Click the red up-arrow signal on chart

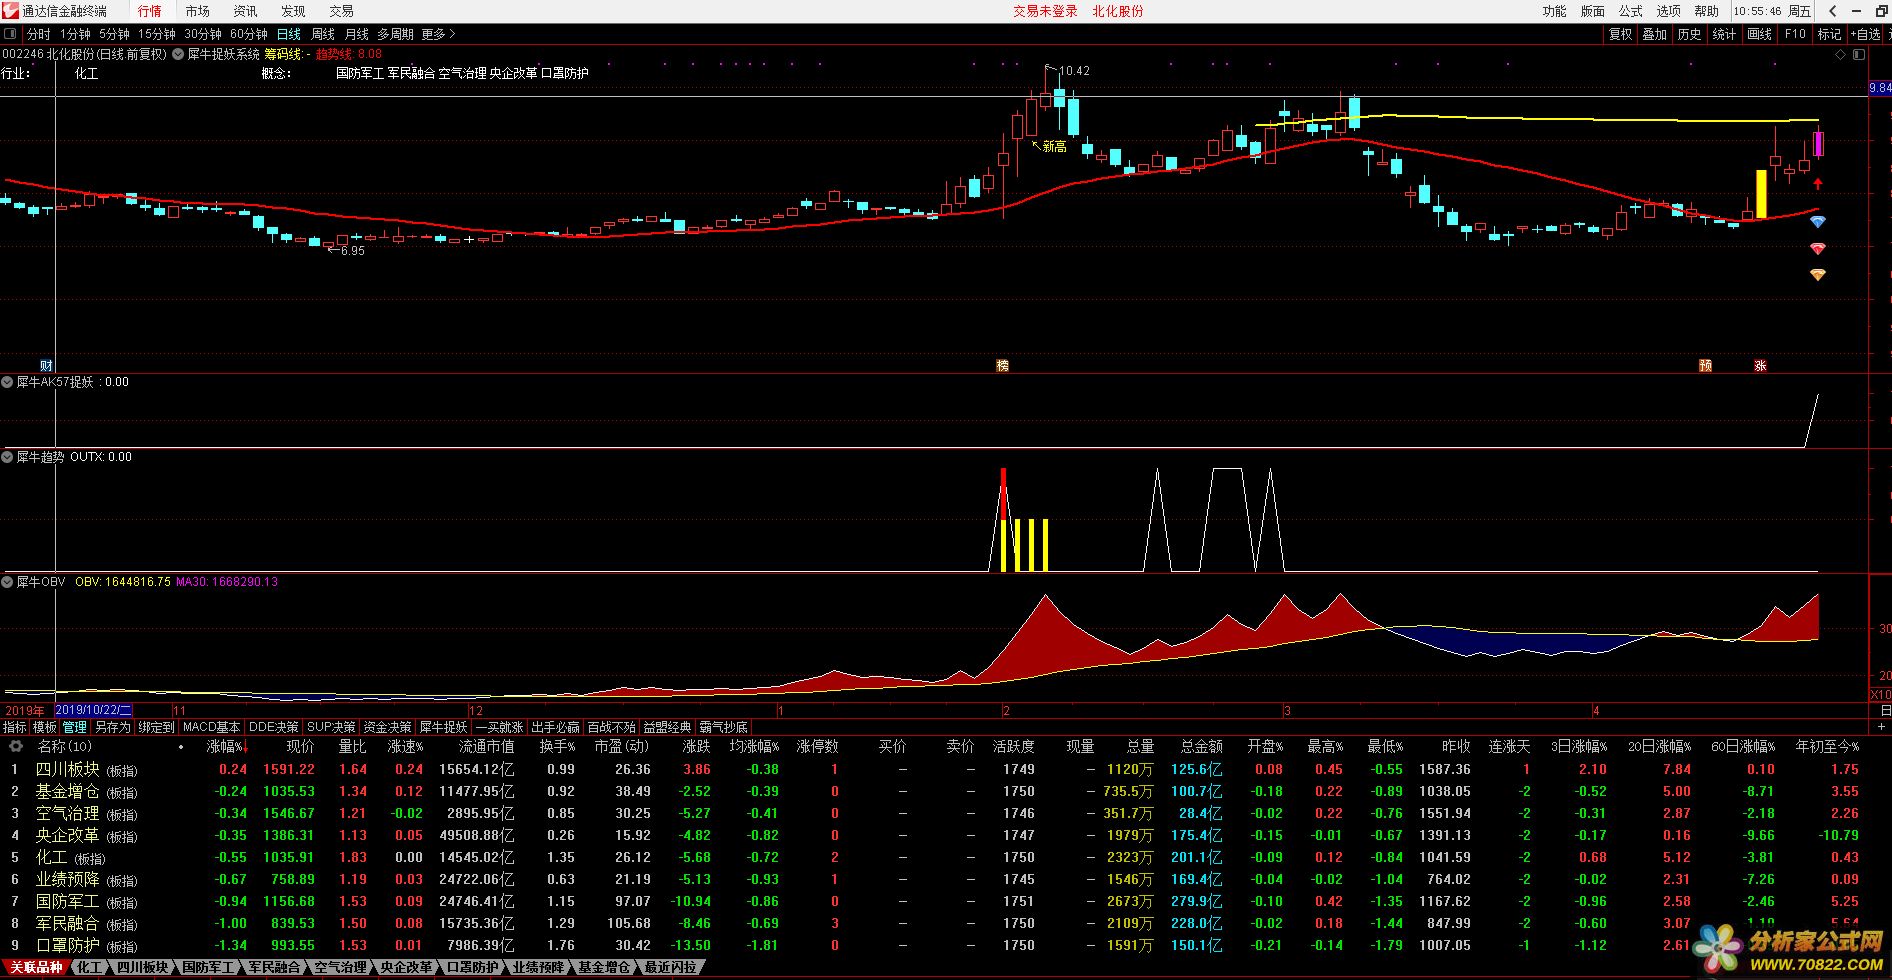pos(1818,184)
